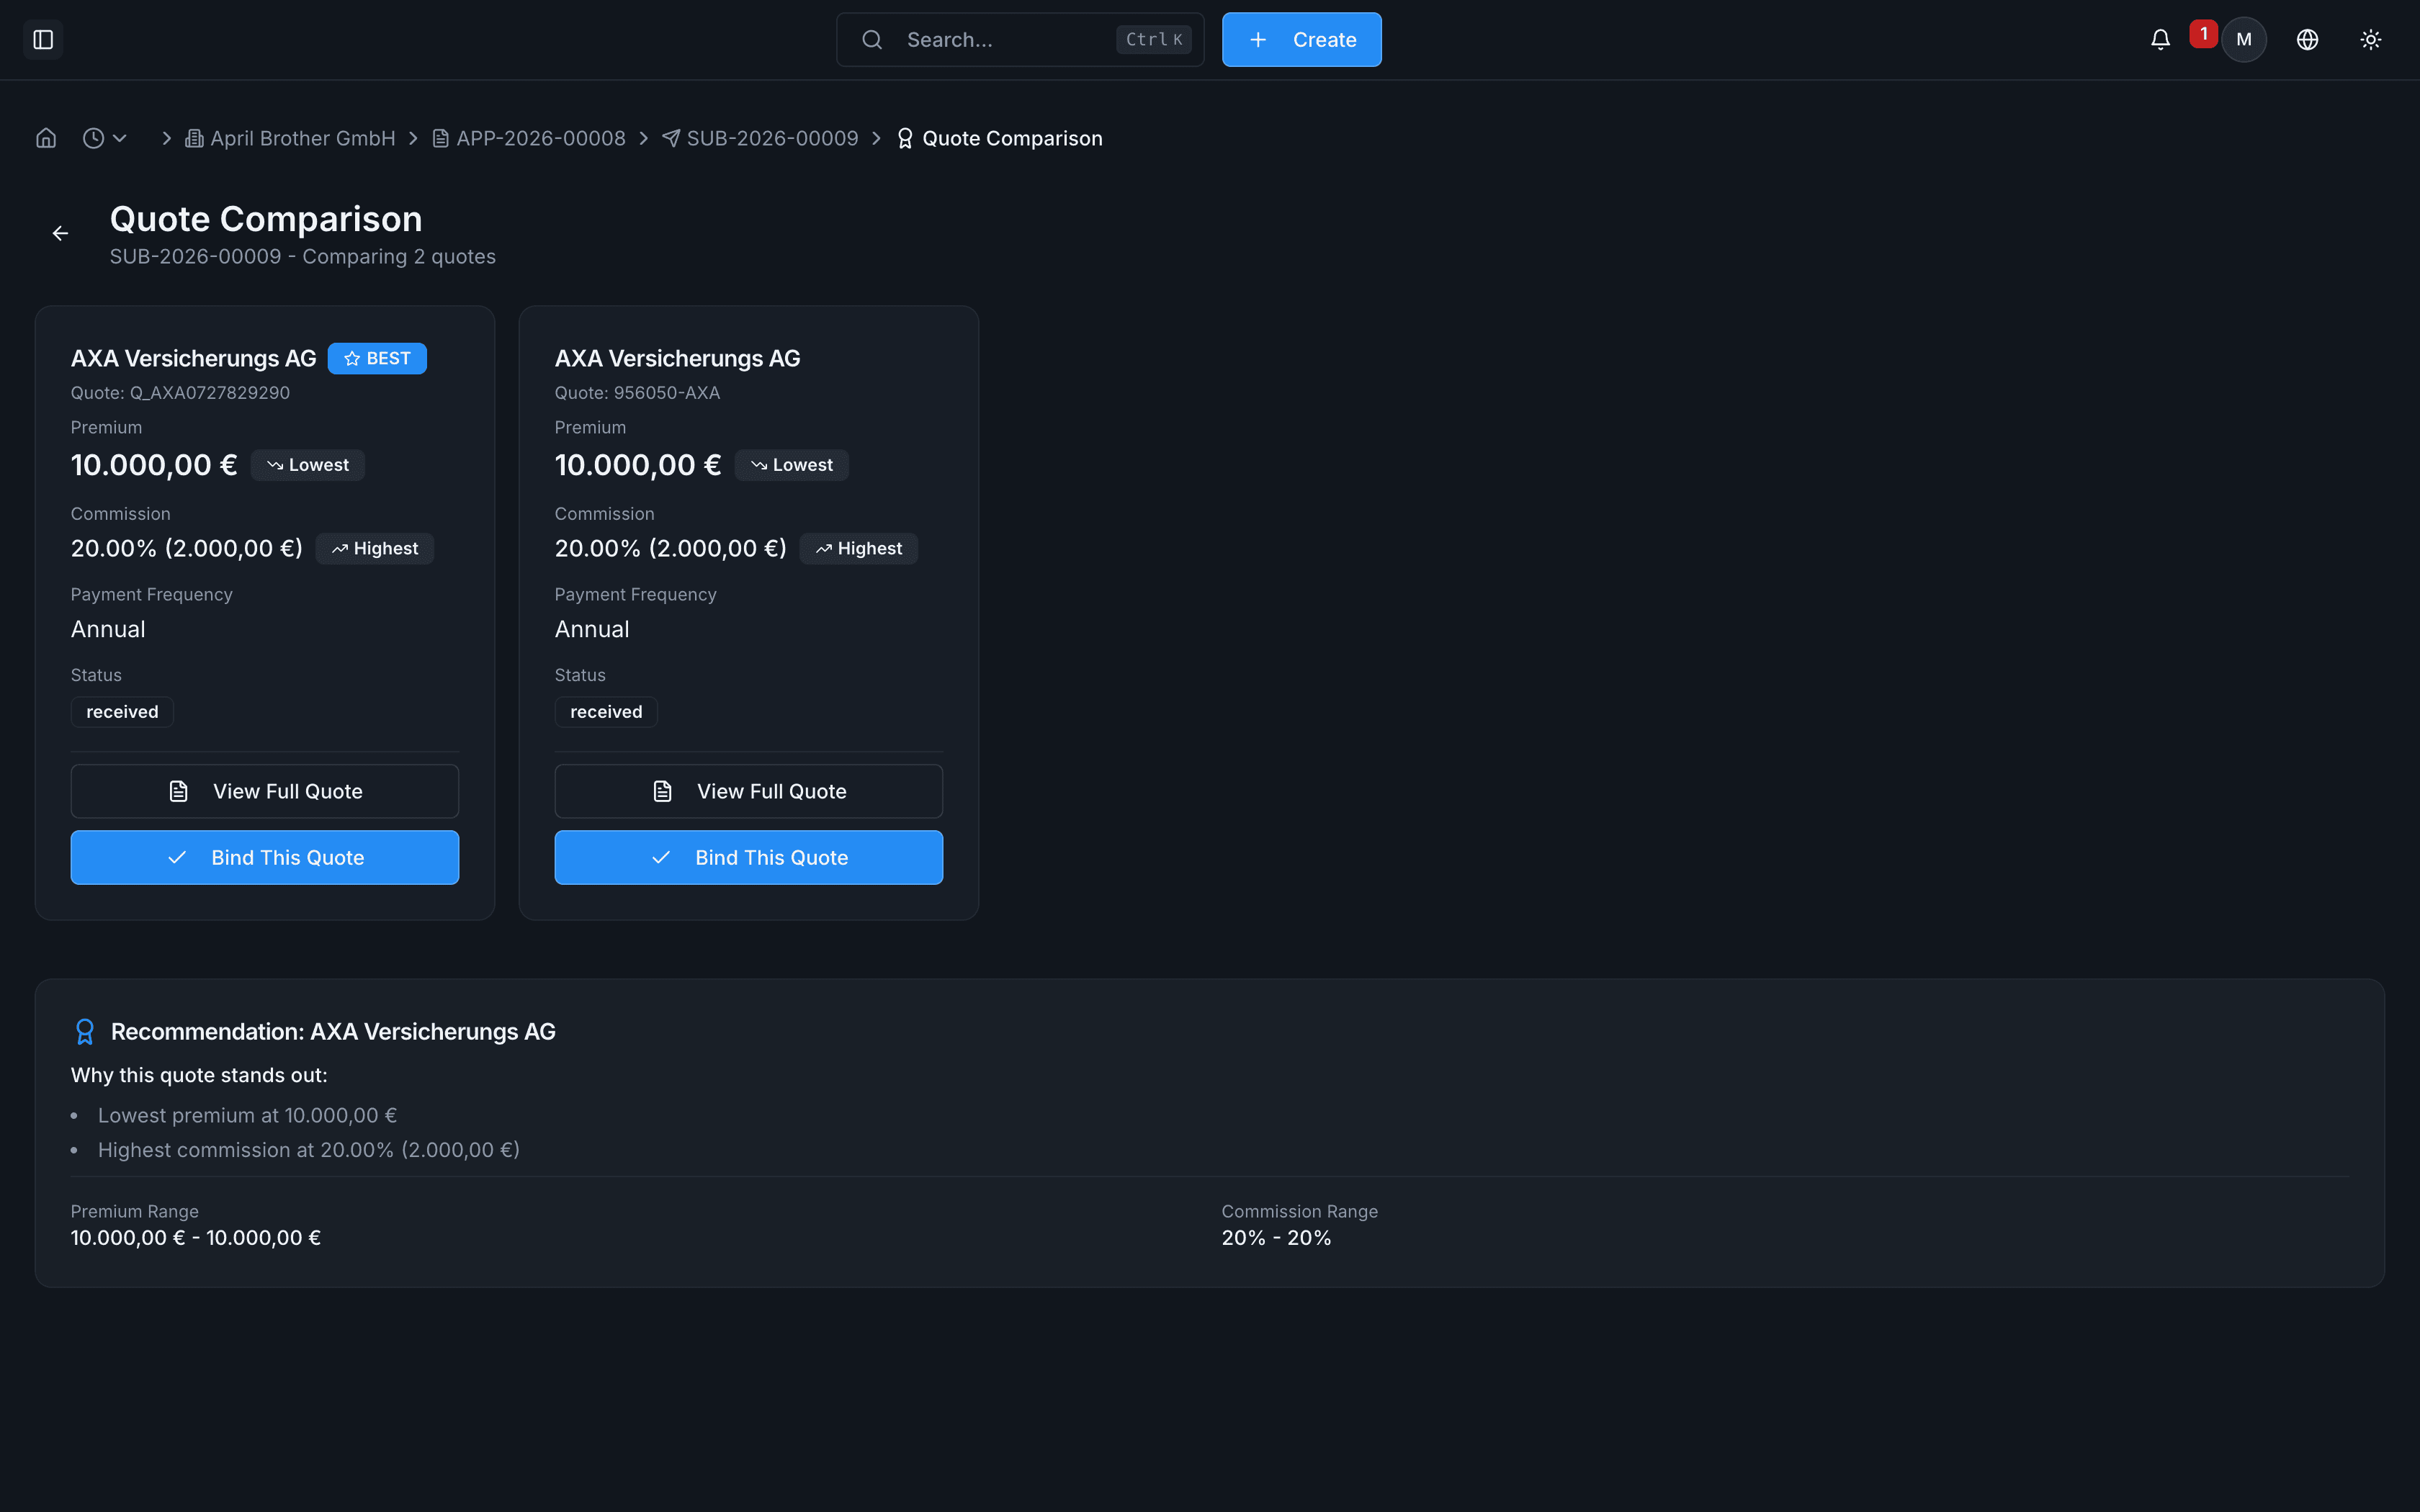Open the M user avatar menu
Viewport: 2420px width, 1512px height.
pyautogui.click(x=2243, y=40)
